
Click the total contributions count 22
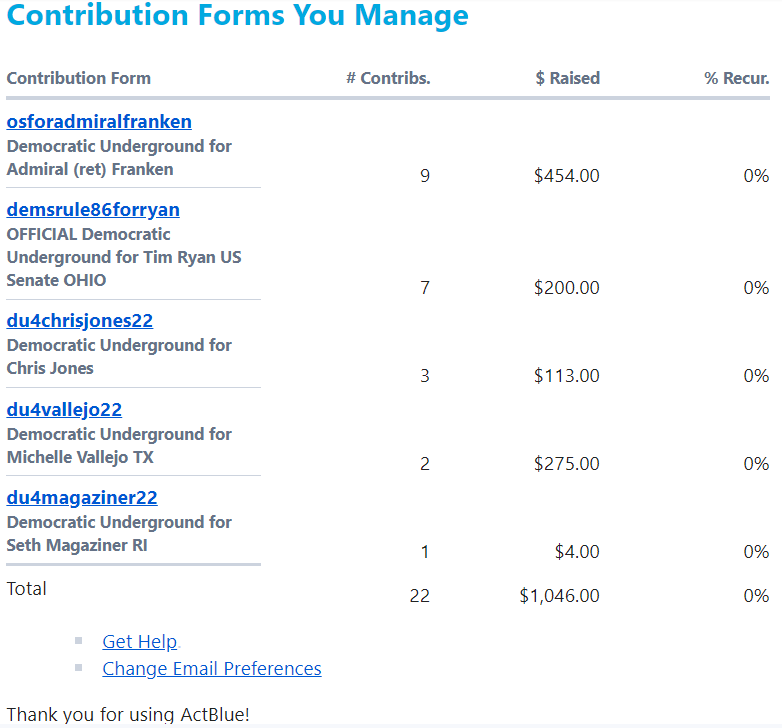[420, 596]
